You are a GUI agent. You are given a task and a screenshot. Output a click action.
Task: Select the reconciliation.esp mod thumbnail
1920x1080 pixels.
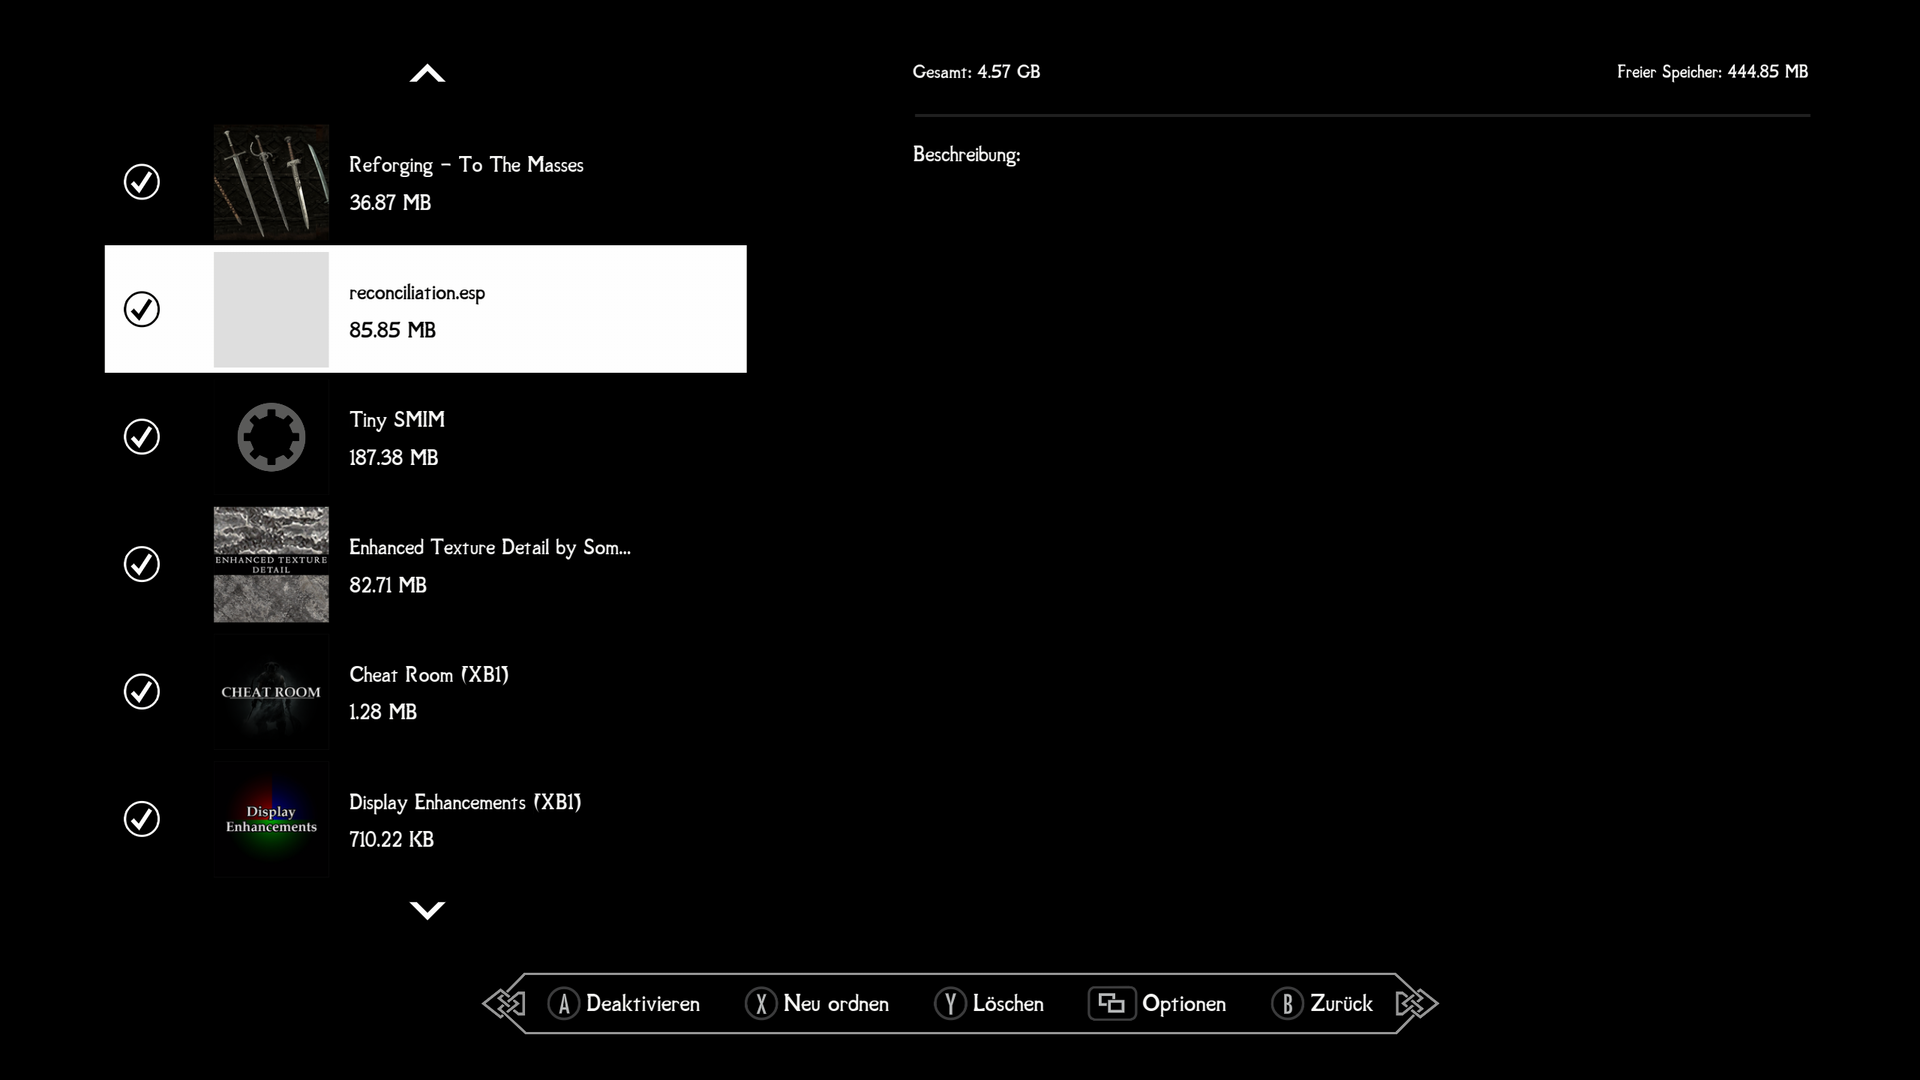pyautogui.click(x=272, y=309)
